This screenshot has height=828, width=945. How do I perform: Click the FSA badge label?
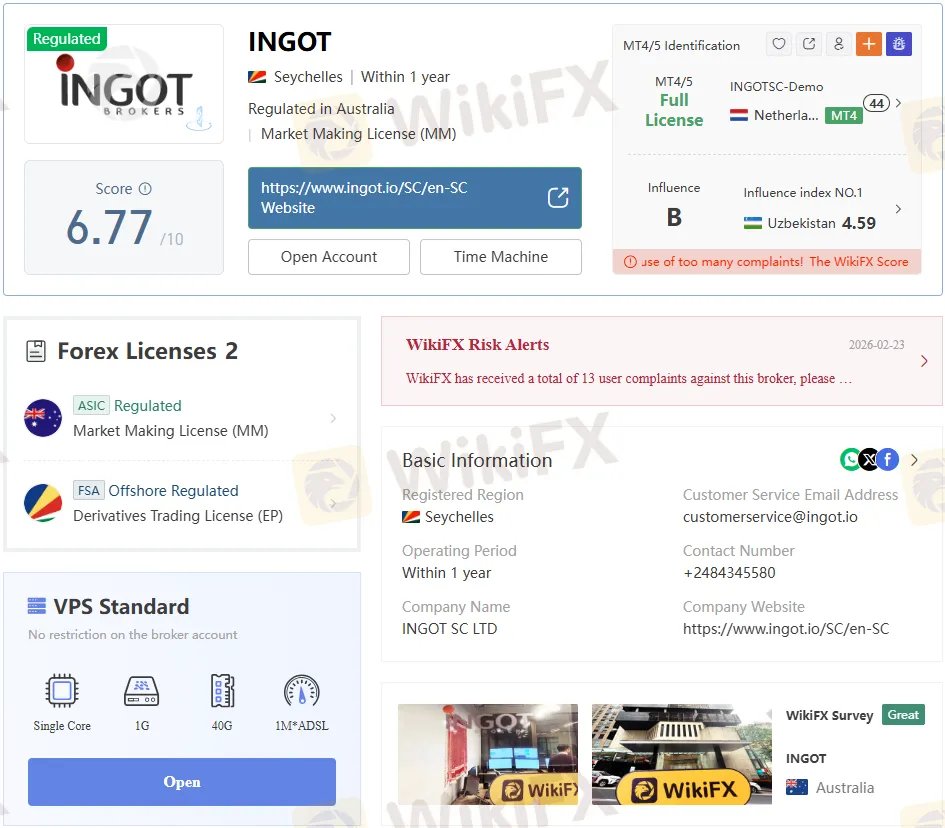point(89,490)
